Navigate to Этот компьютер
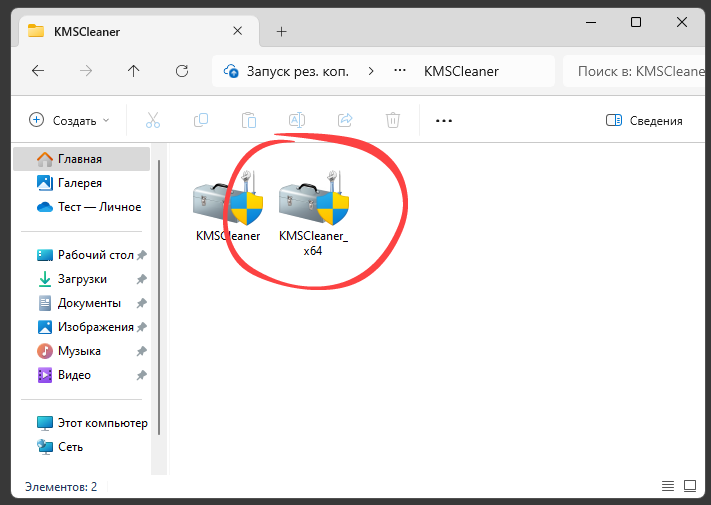 [x=101, y=423]
